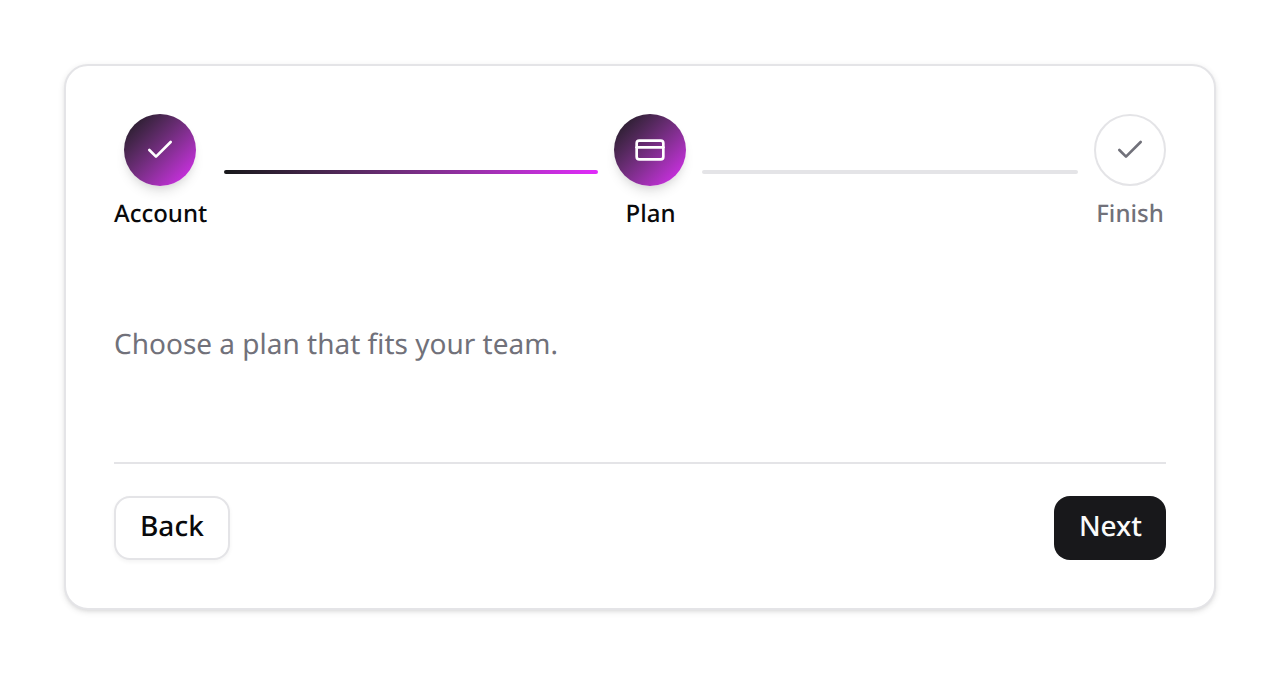Click the Next button
Image resolution: width=1280 pixels, height=674 pixels.
click(1110, 528)
